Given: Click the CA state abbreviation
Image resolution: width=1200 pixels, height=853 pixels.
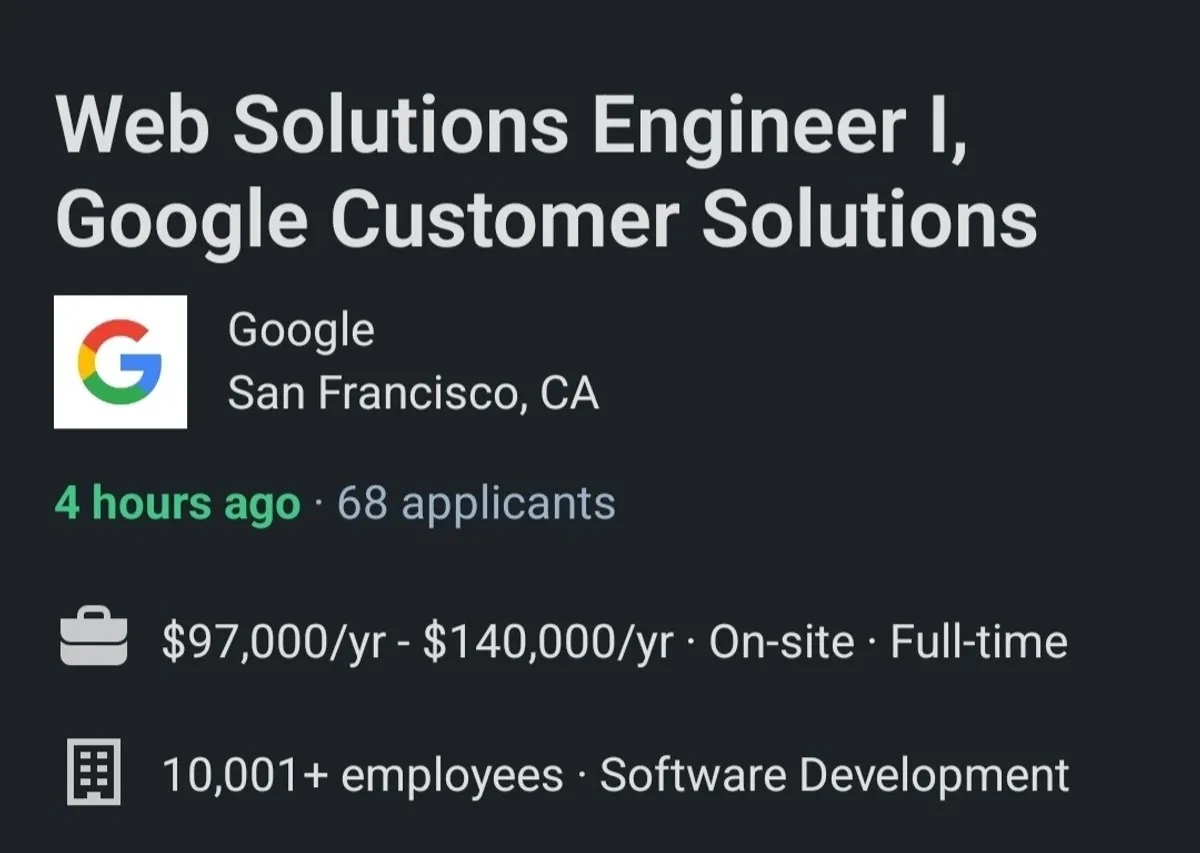Looking at the screenshot, I should (569, 393).
